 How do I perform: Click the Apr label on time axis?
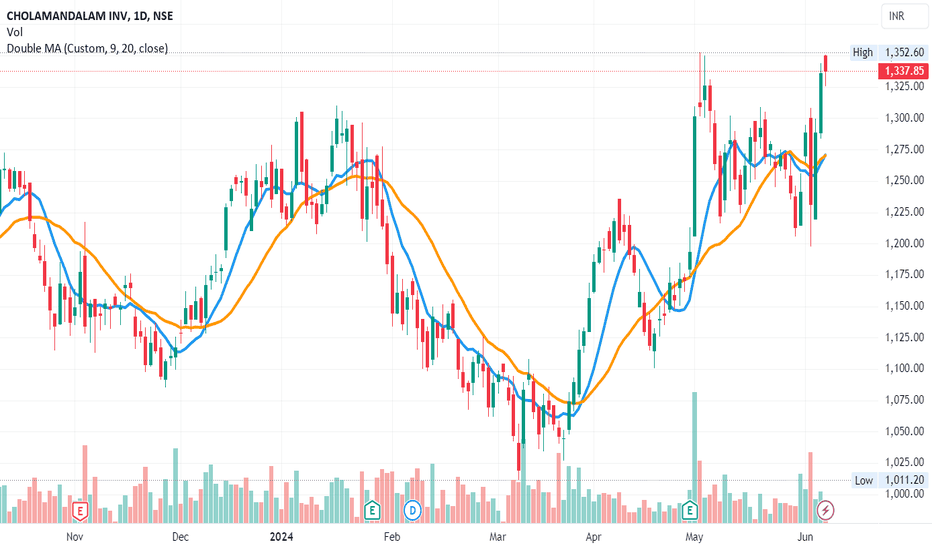pos(593,537)
